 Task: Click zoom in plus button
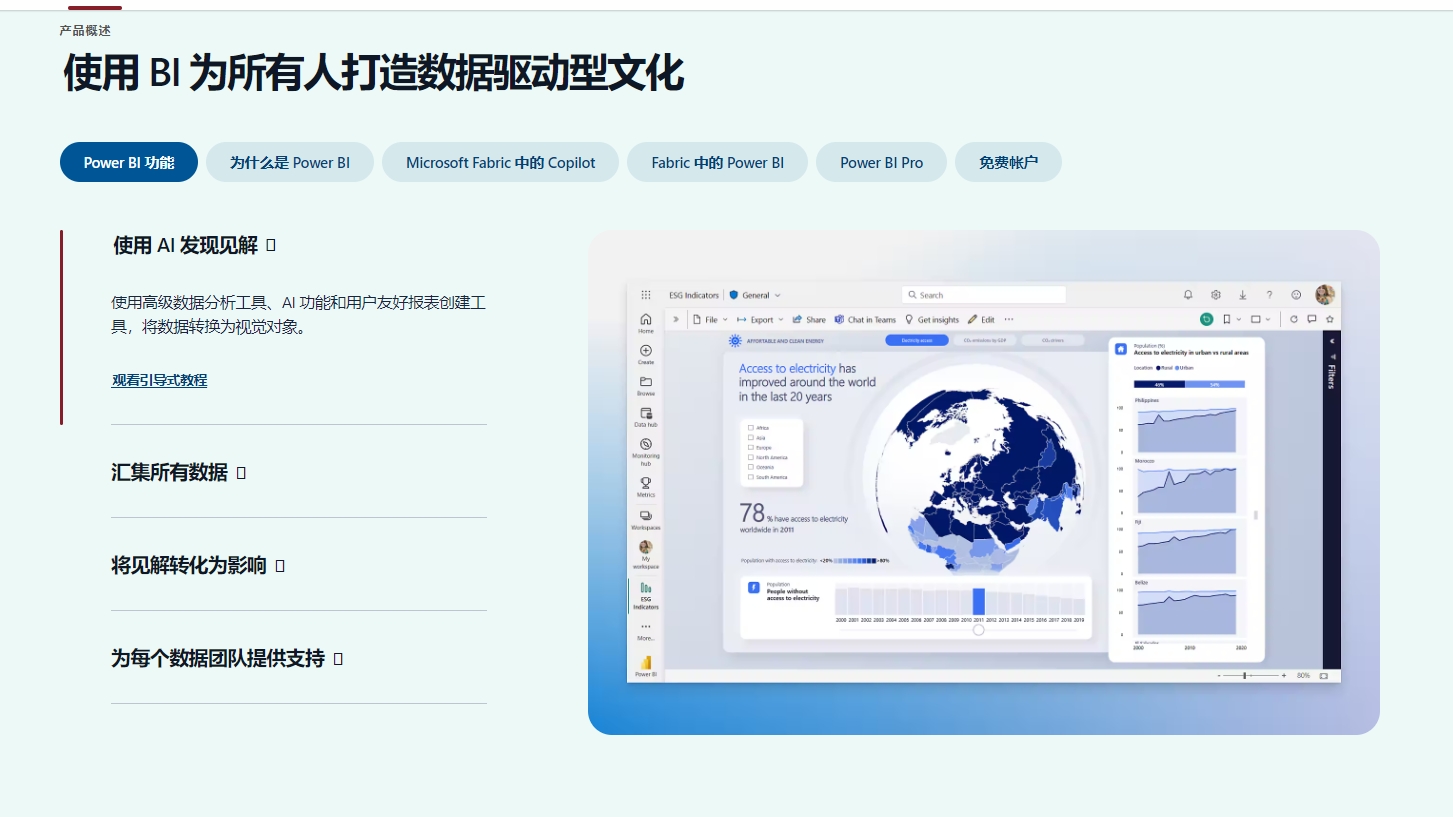(1284, 676)
